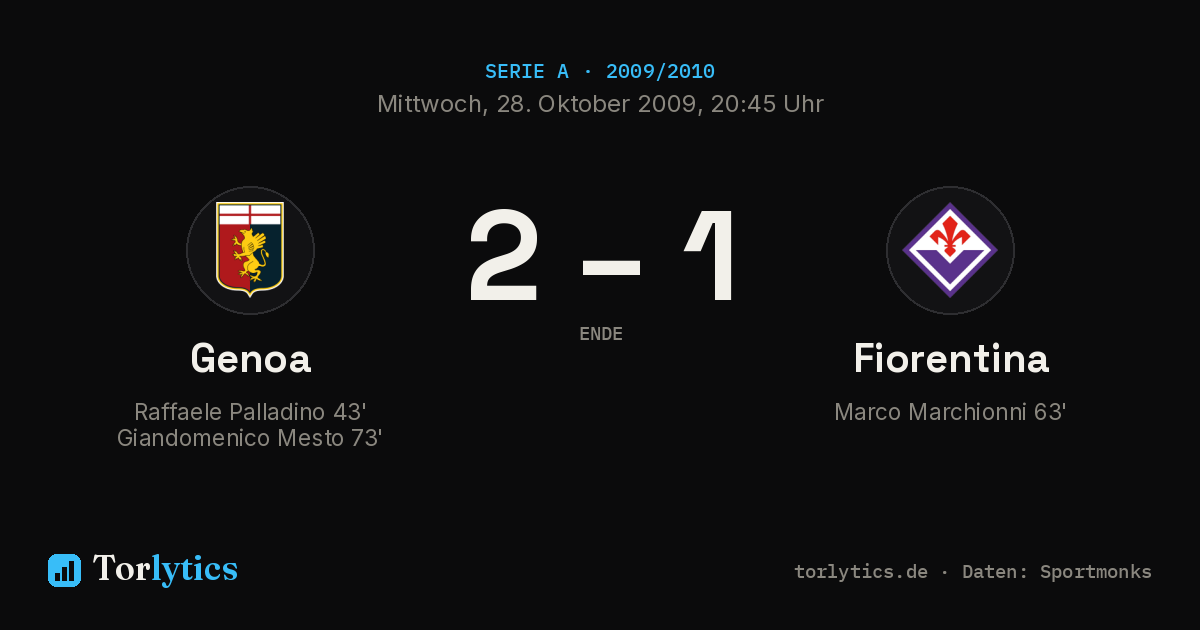1200x630 pixels.
Task: Click Fiorentina's score number 1
Action: point(713,256)
